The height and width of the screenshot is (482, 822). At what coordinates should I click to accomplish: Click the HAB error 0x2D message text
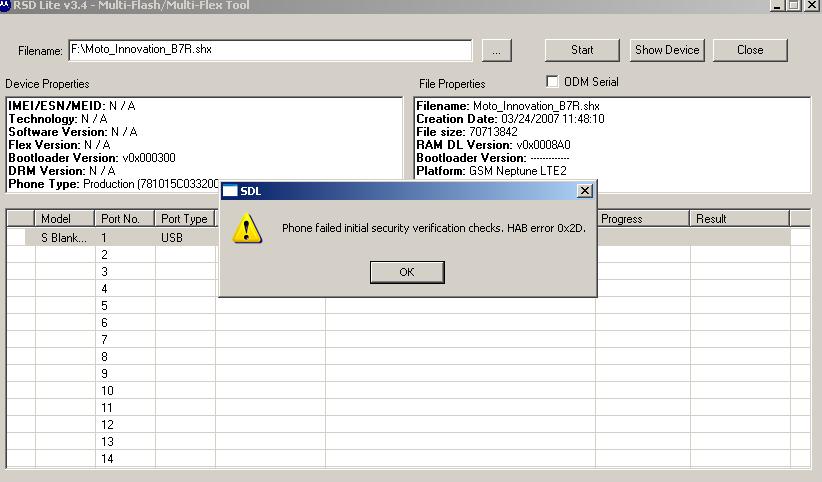click(x=434, y=228)
